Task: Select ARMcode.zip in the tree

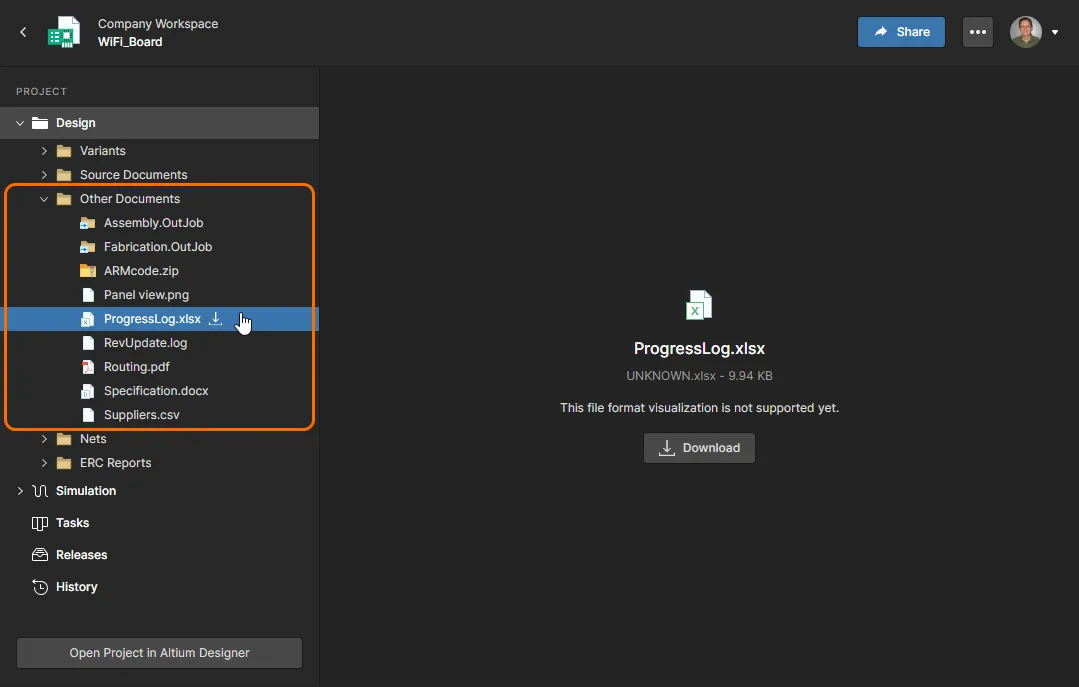Action: coord(141,271)
